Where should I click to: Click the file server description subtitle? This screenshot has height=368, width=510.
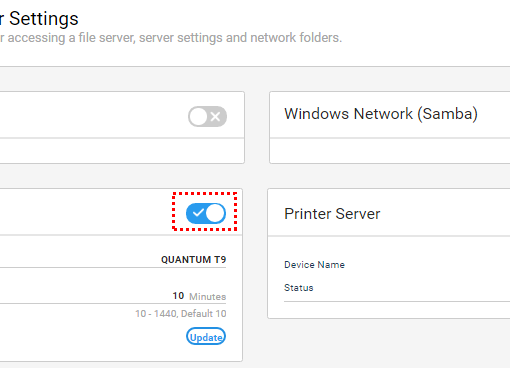tap(171, 38)
